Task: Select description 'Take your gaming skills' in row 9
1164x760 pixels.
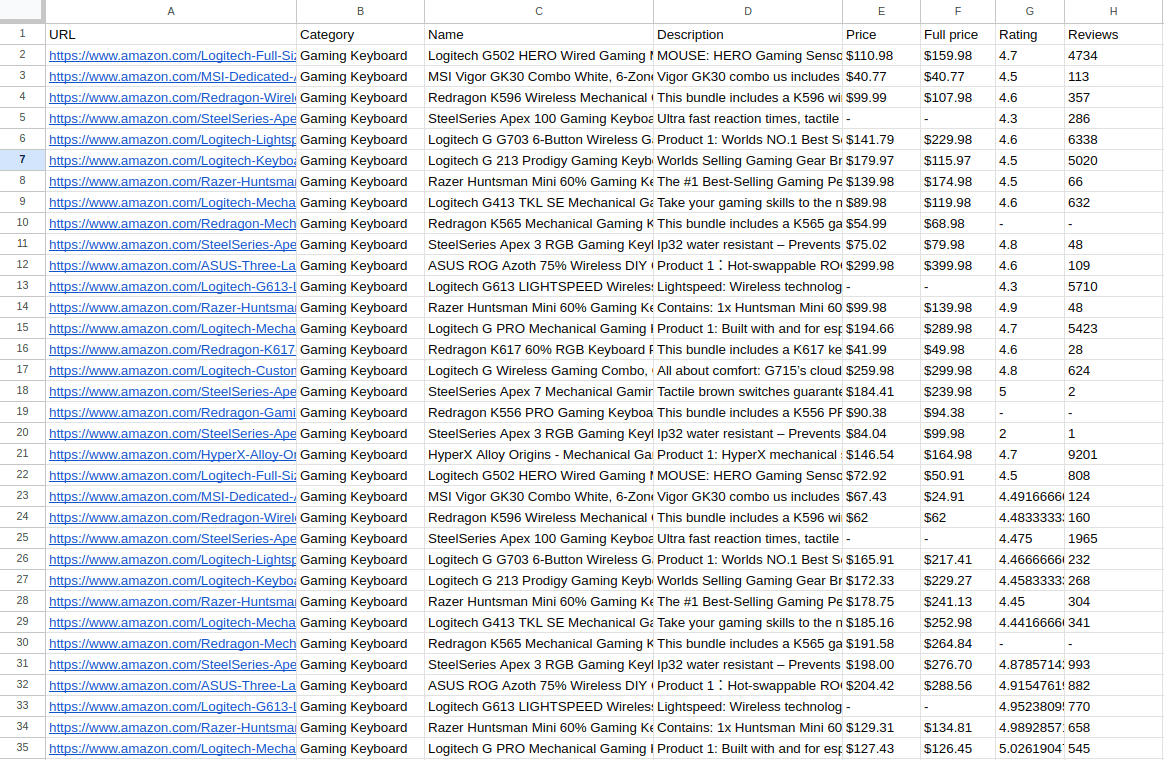Action: (748, 203)
